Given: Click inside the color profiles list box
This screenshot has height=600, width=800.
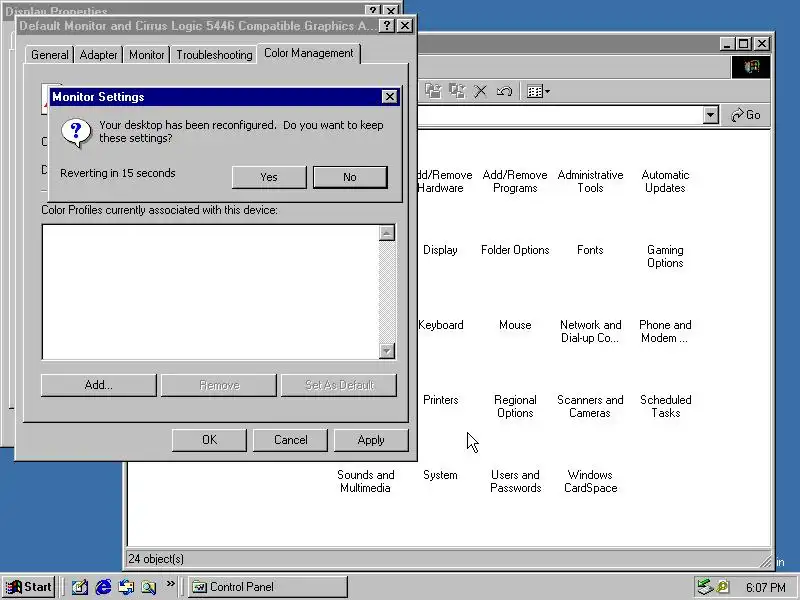Looking at the screenshot, I should coord(211,292).
